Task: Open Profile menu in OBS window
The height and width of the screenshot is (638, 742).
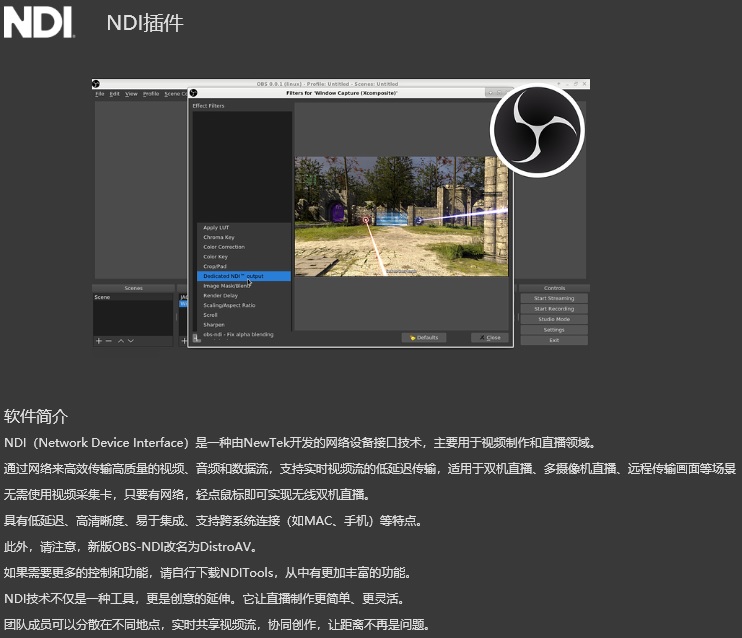Action: point(151,94)
